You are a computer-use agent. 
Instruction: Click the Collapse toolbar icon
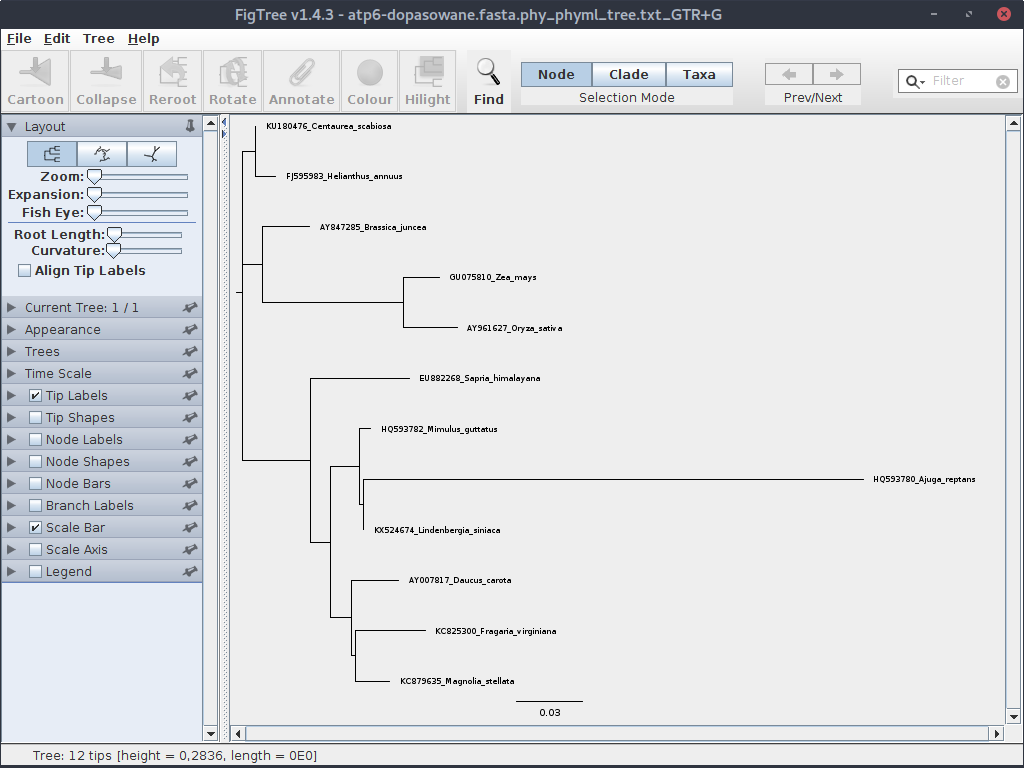point(106,80)
